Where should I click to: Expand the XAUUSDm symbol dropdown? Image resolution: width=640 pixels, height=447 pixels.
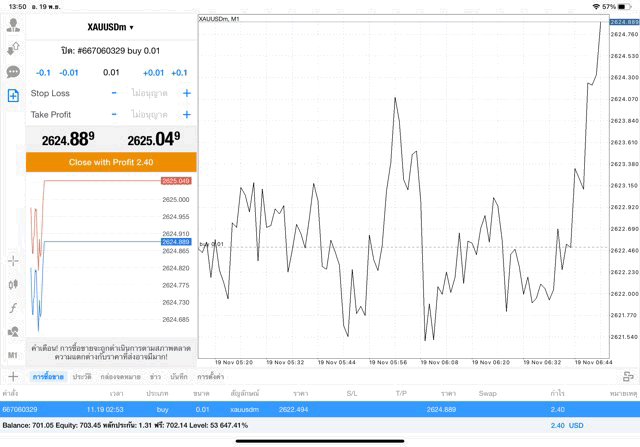pos(110,27)
